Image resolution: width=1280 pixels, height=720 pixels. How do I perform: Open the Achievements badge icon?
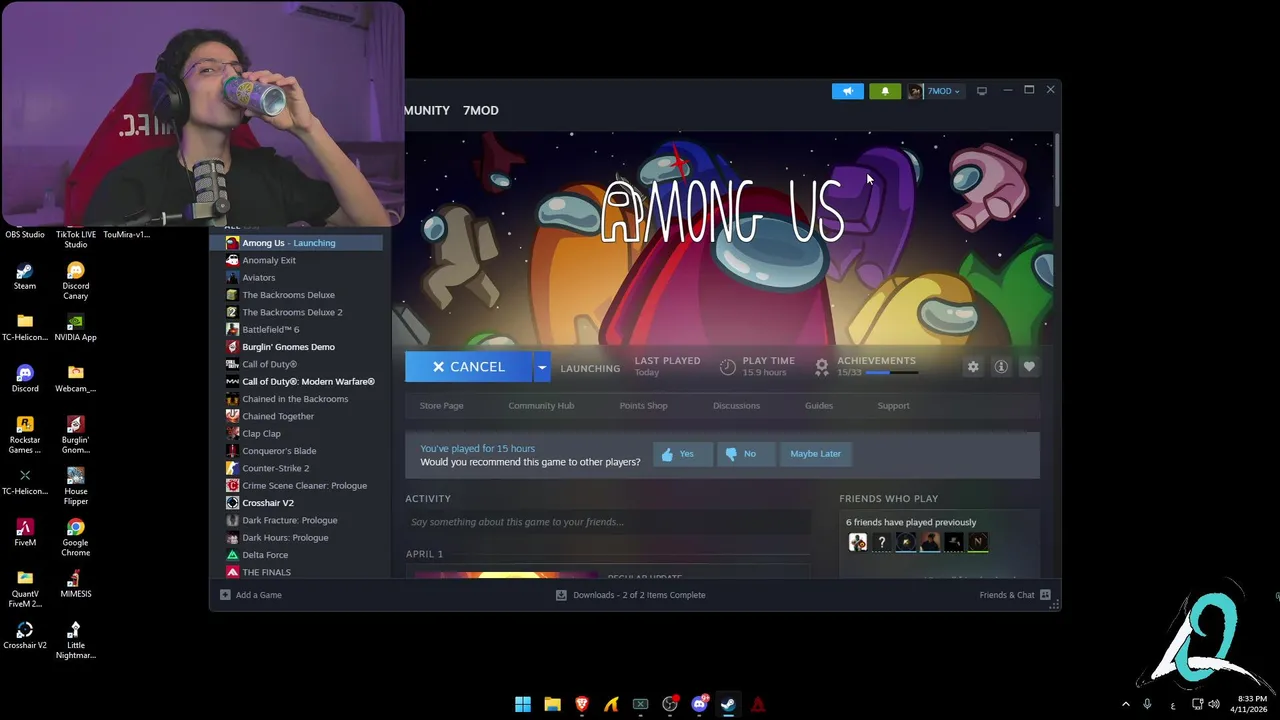pyautogui.click(x=821, y=367)
